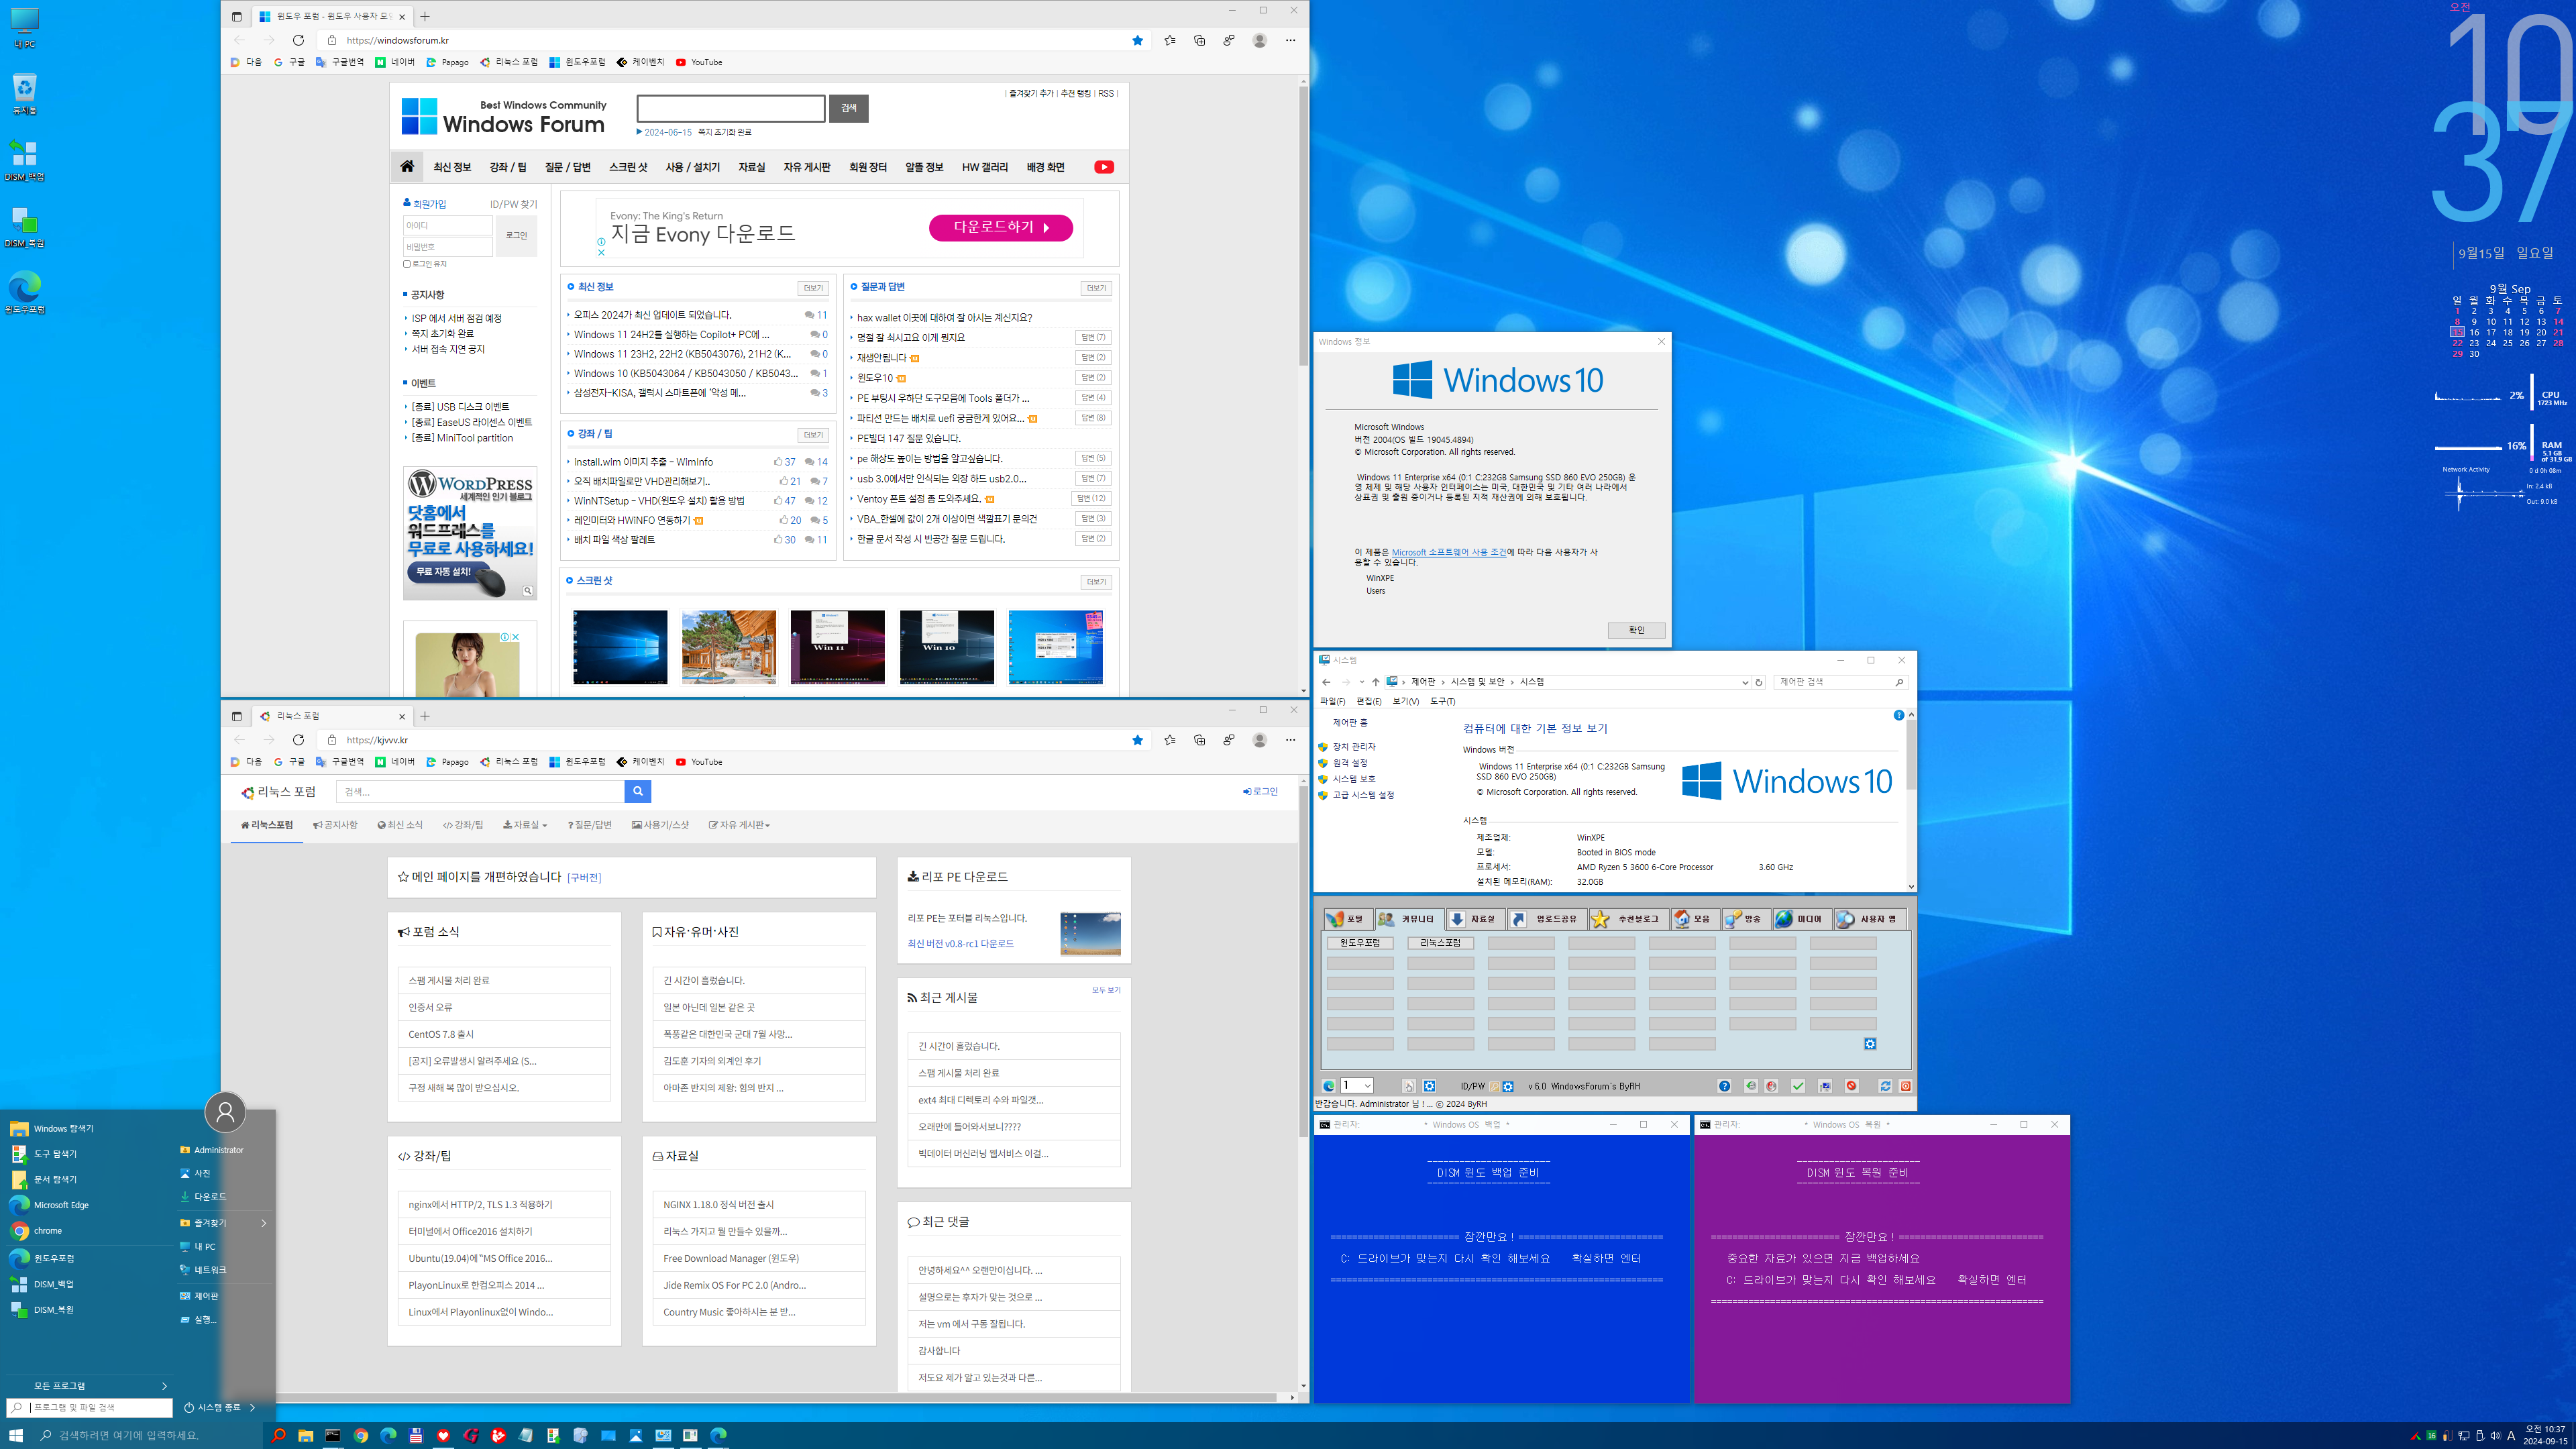Click the Win 11 screenshot thumbnail

[x=838, y=647]
